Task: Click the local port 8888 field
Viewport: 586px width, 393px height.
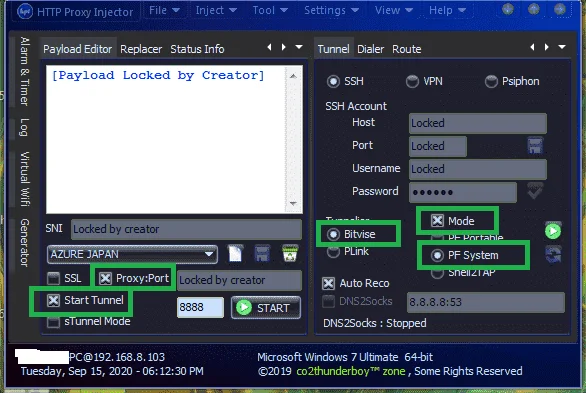Action: [x=200, y=307]
